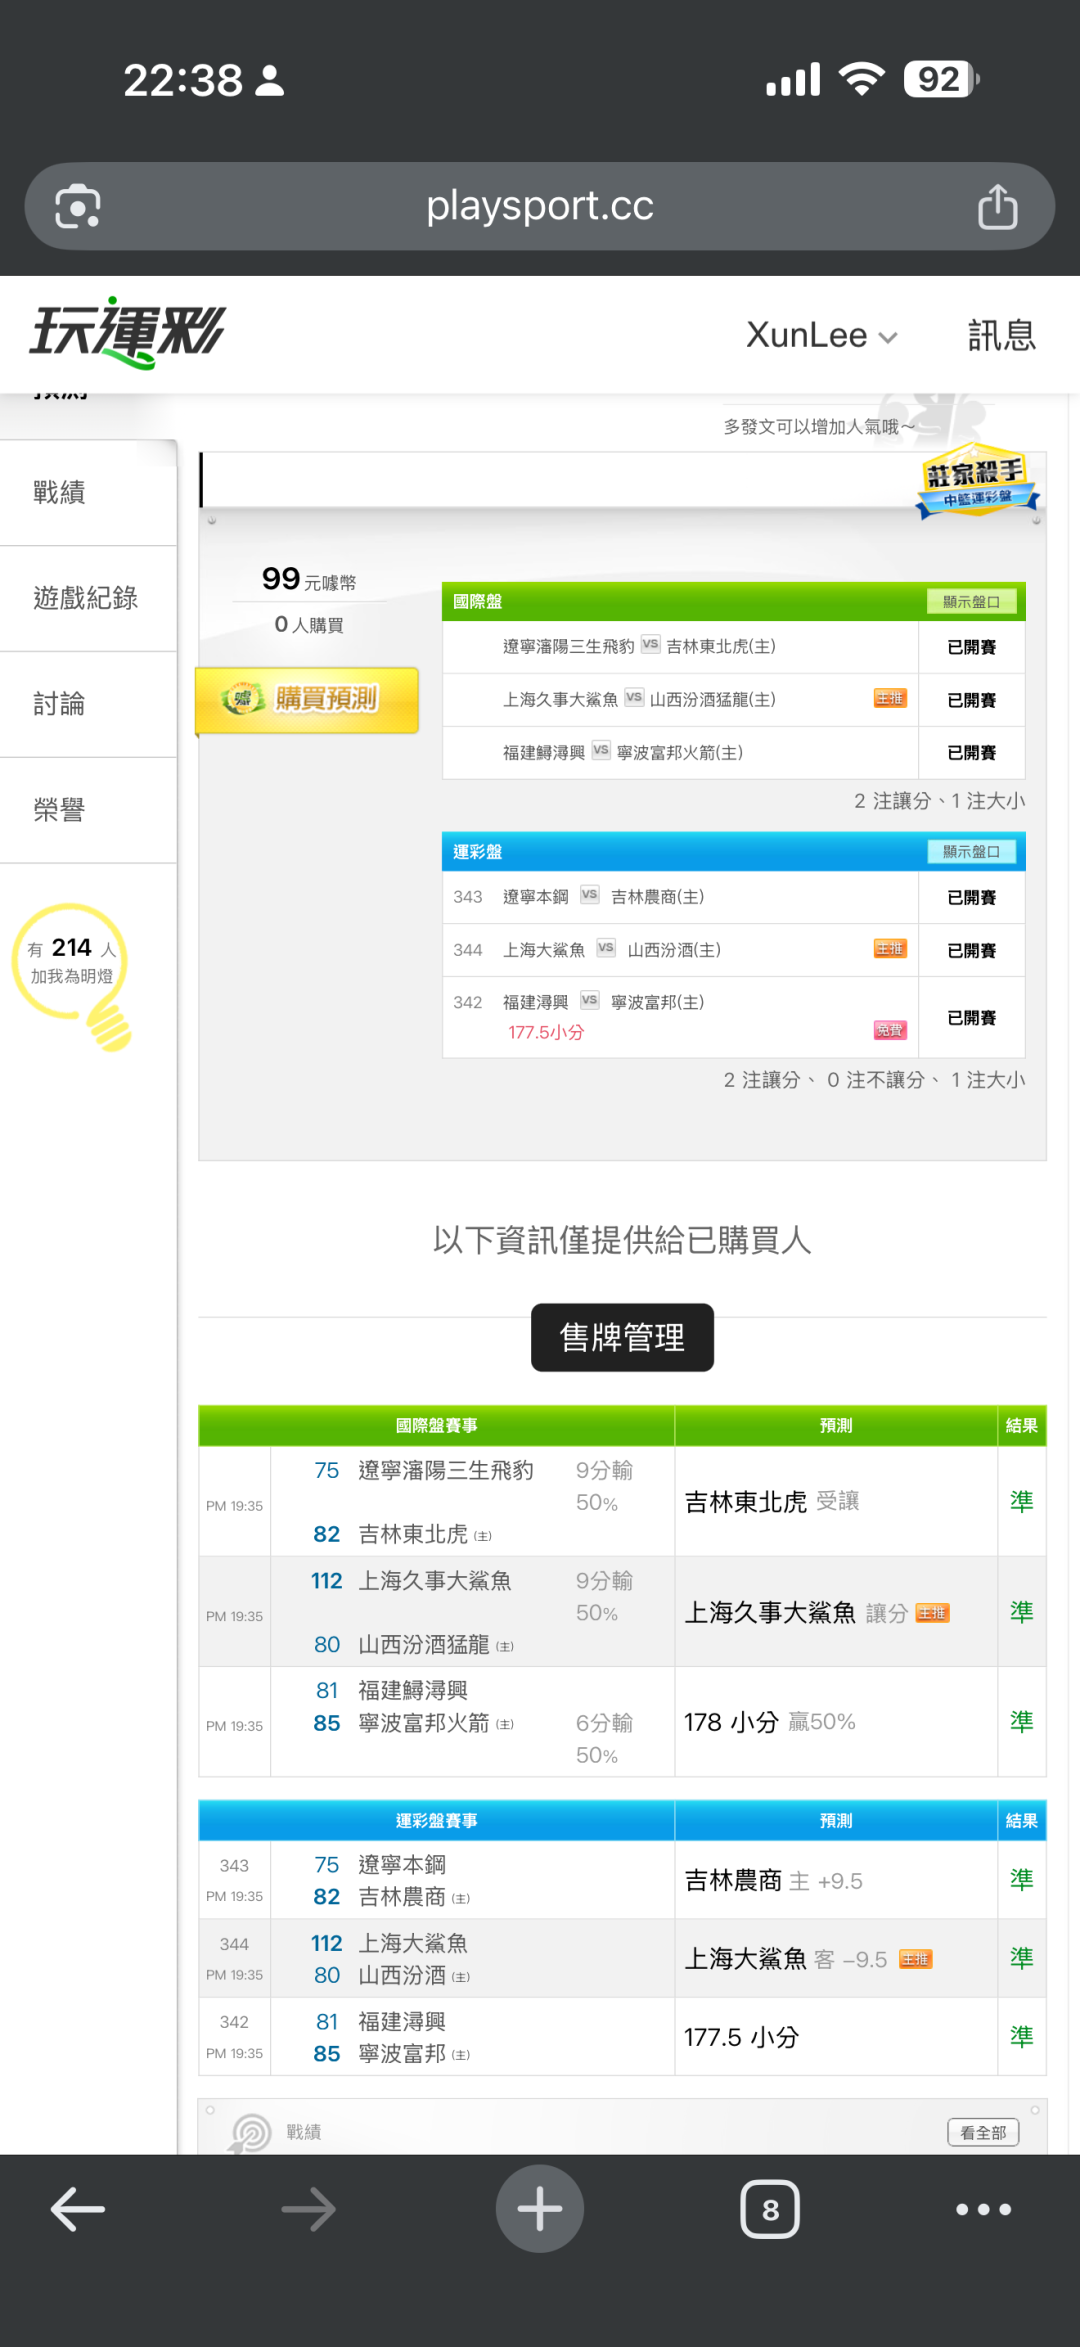Click the 玩運彩 site logo
The image size is (1080, 2347).
pos(127,333)
